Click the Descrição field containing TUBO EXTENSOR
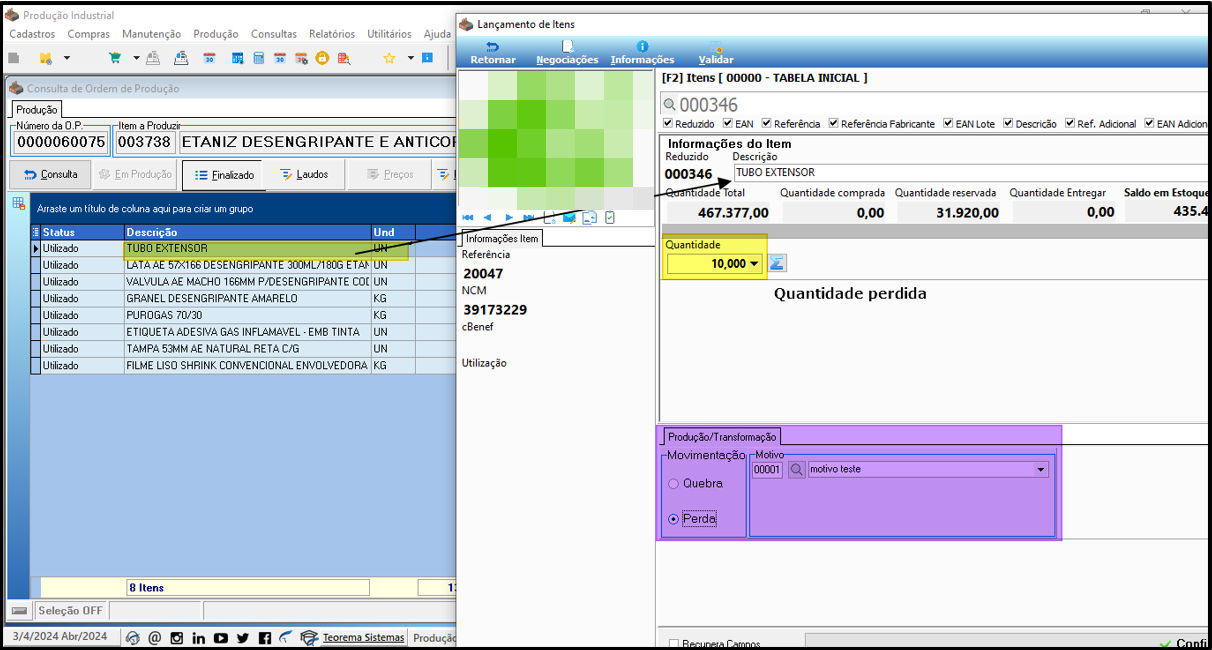The height and width of the screenshot is (650, 1212). [969, 172]
